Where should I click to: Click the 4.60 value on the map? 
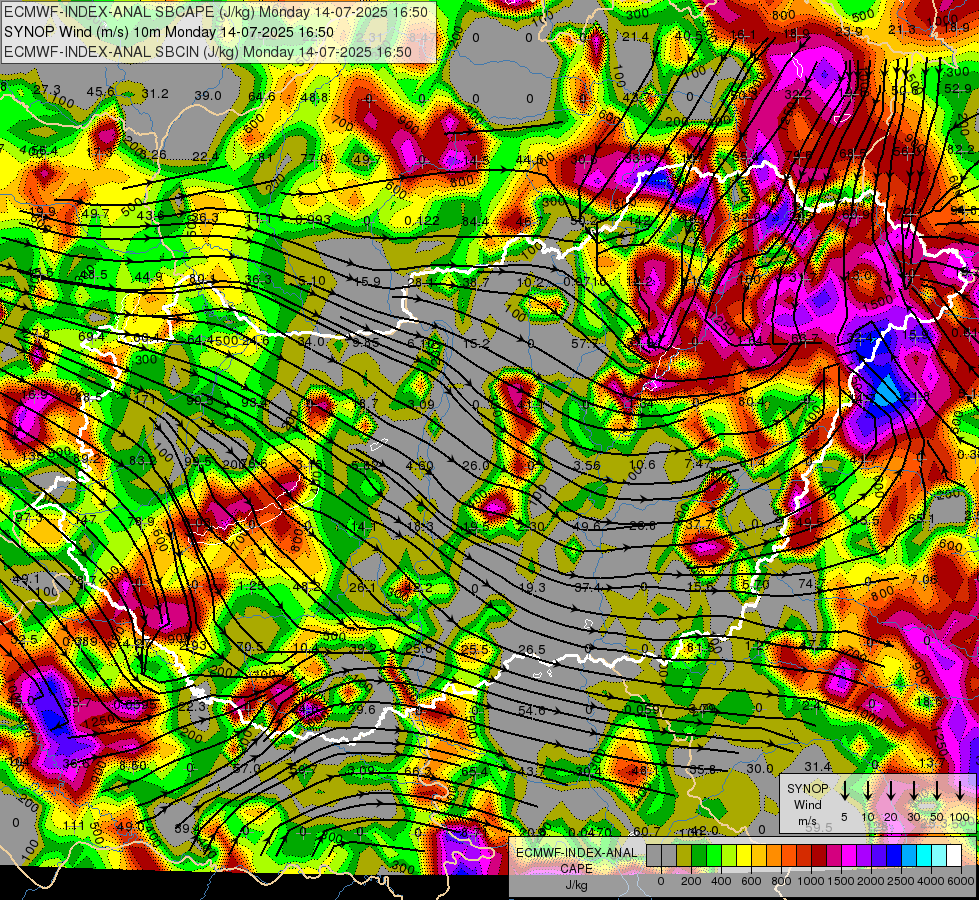420,465
